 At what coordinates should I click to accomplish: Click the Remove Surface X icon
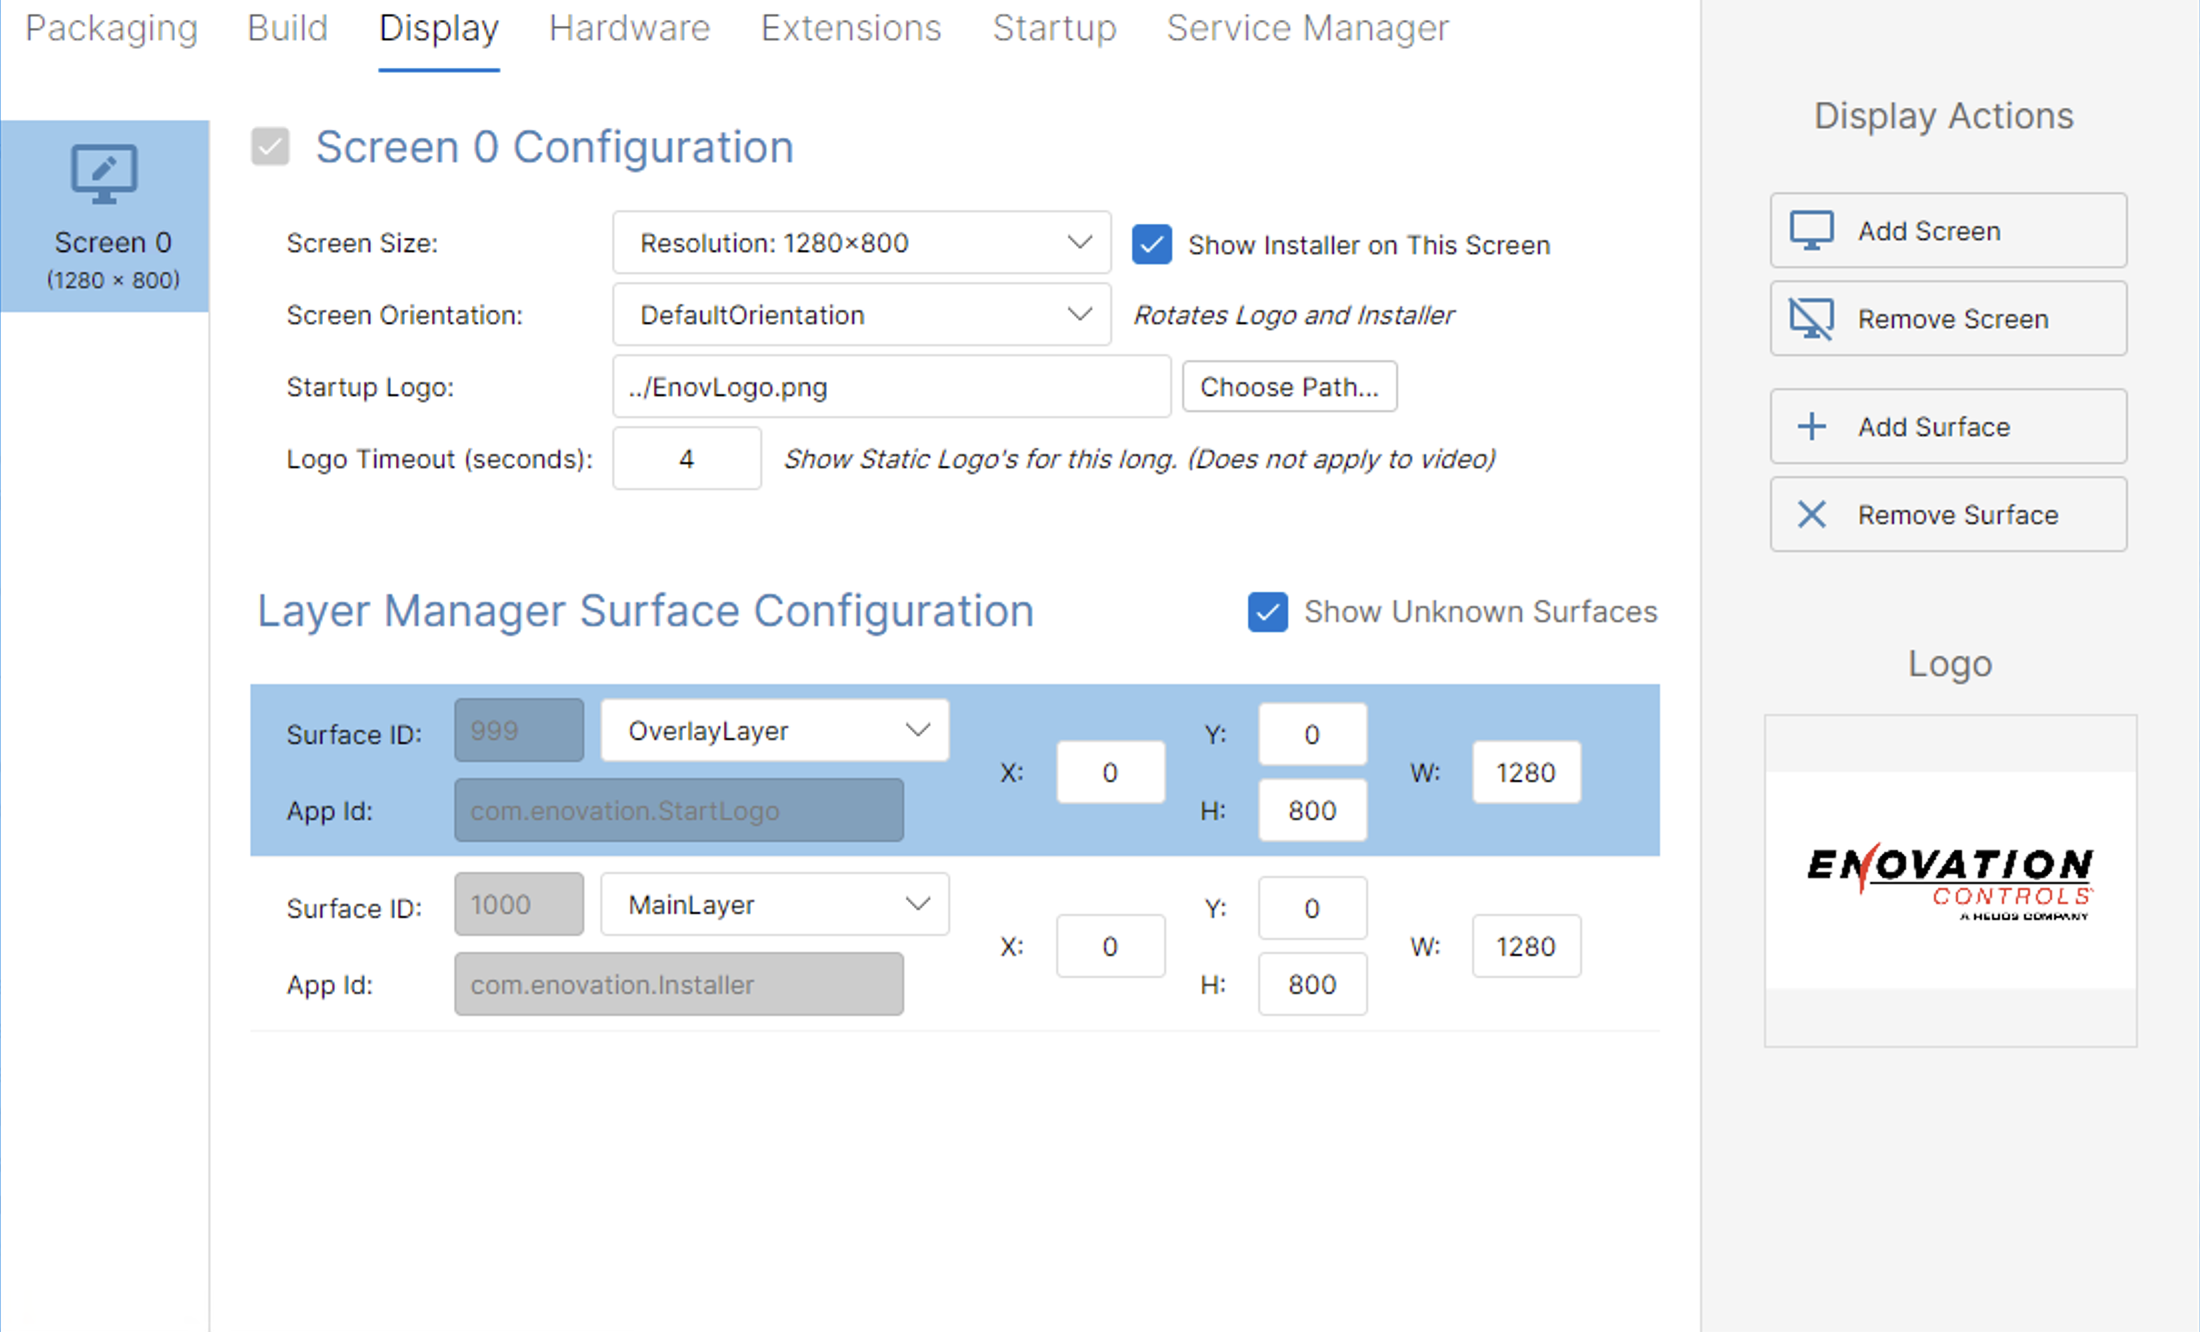coord(1811,515)
